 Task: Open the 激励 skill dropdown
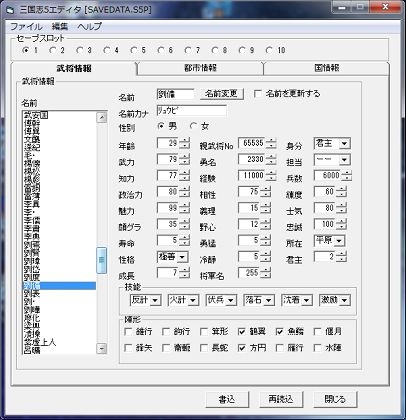[344, 300]
